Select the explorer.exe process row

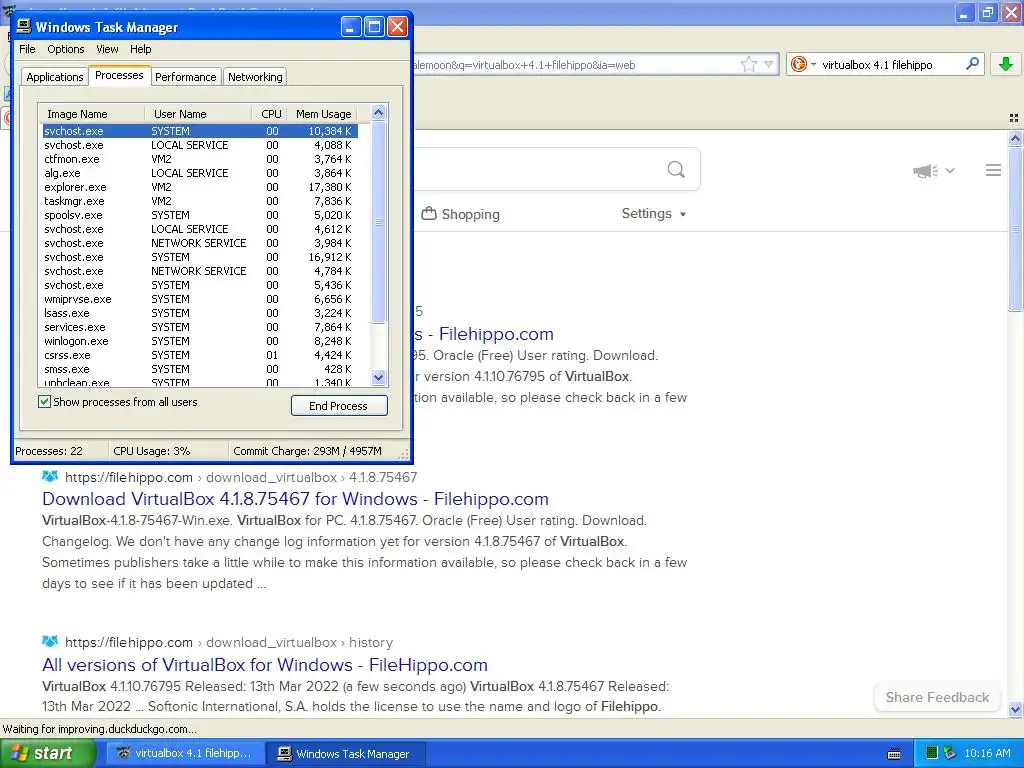(199, 187)
